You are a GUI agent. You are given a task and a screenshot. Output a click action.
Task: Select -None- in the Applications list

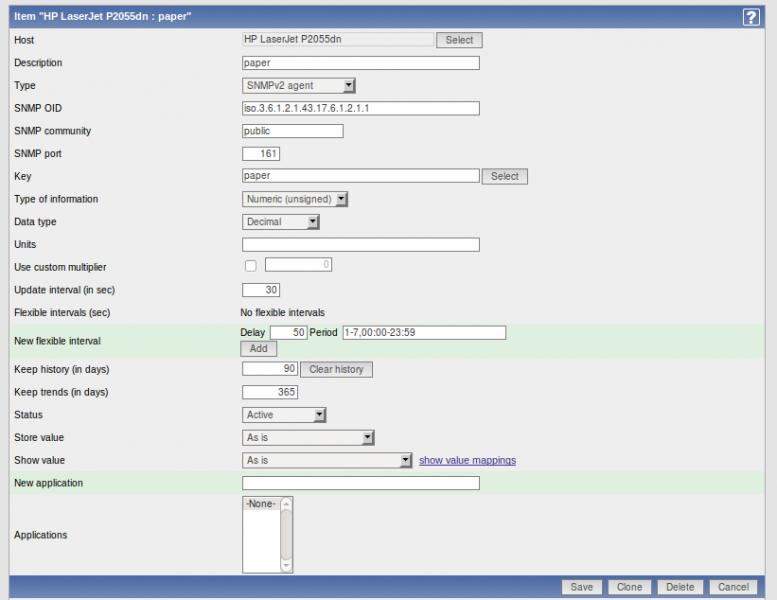(x=261, y=504)
